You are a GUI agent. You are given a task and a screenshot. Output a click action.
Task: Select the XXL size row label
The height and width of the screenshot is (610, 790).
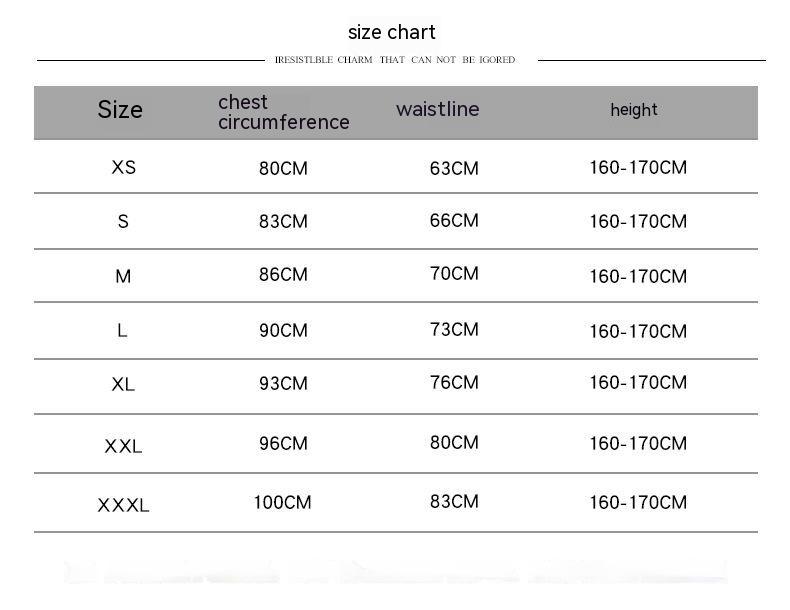pyautogui.click(x=123, y=446)
